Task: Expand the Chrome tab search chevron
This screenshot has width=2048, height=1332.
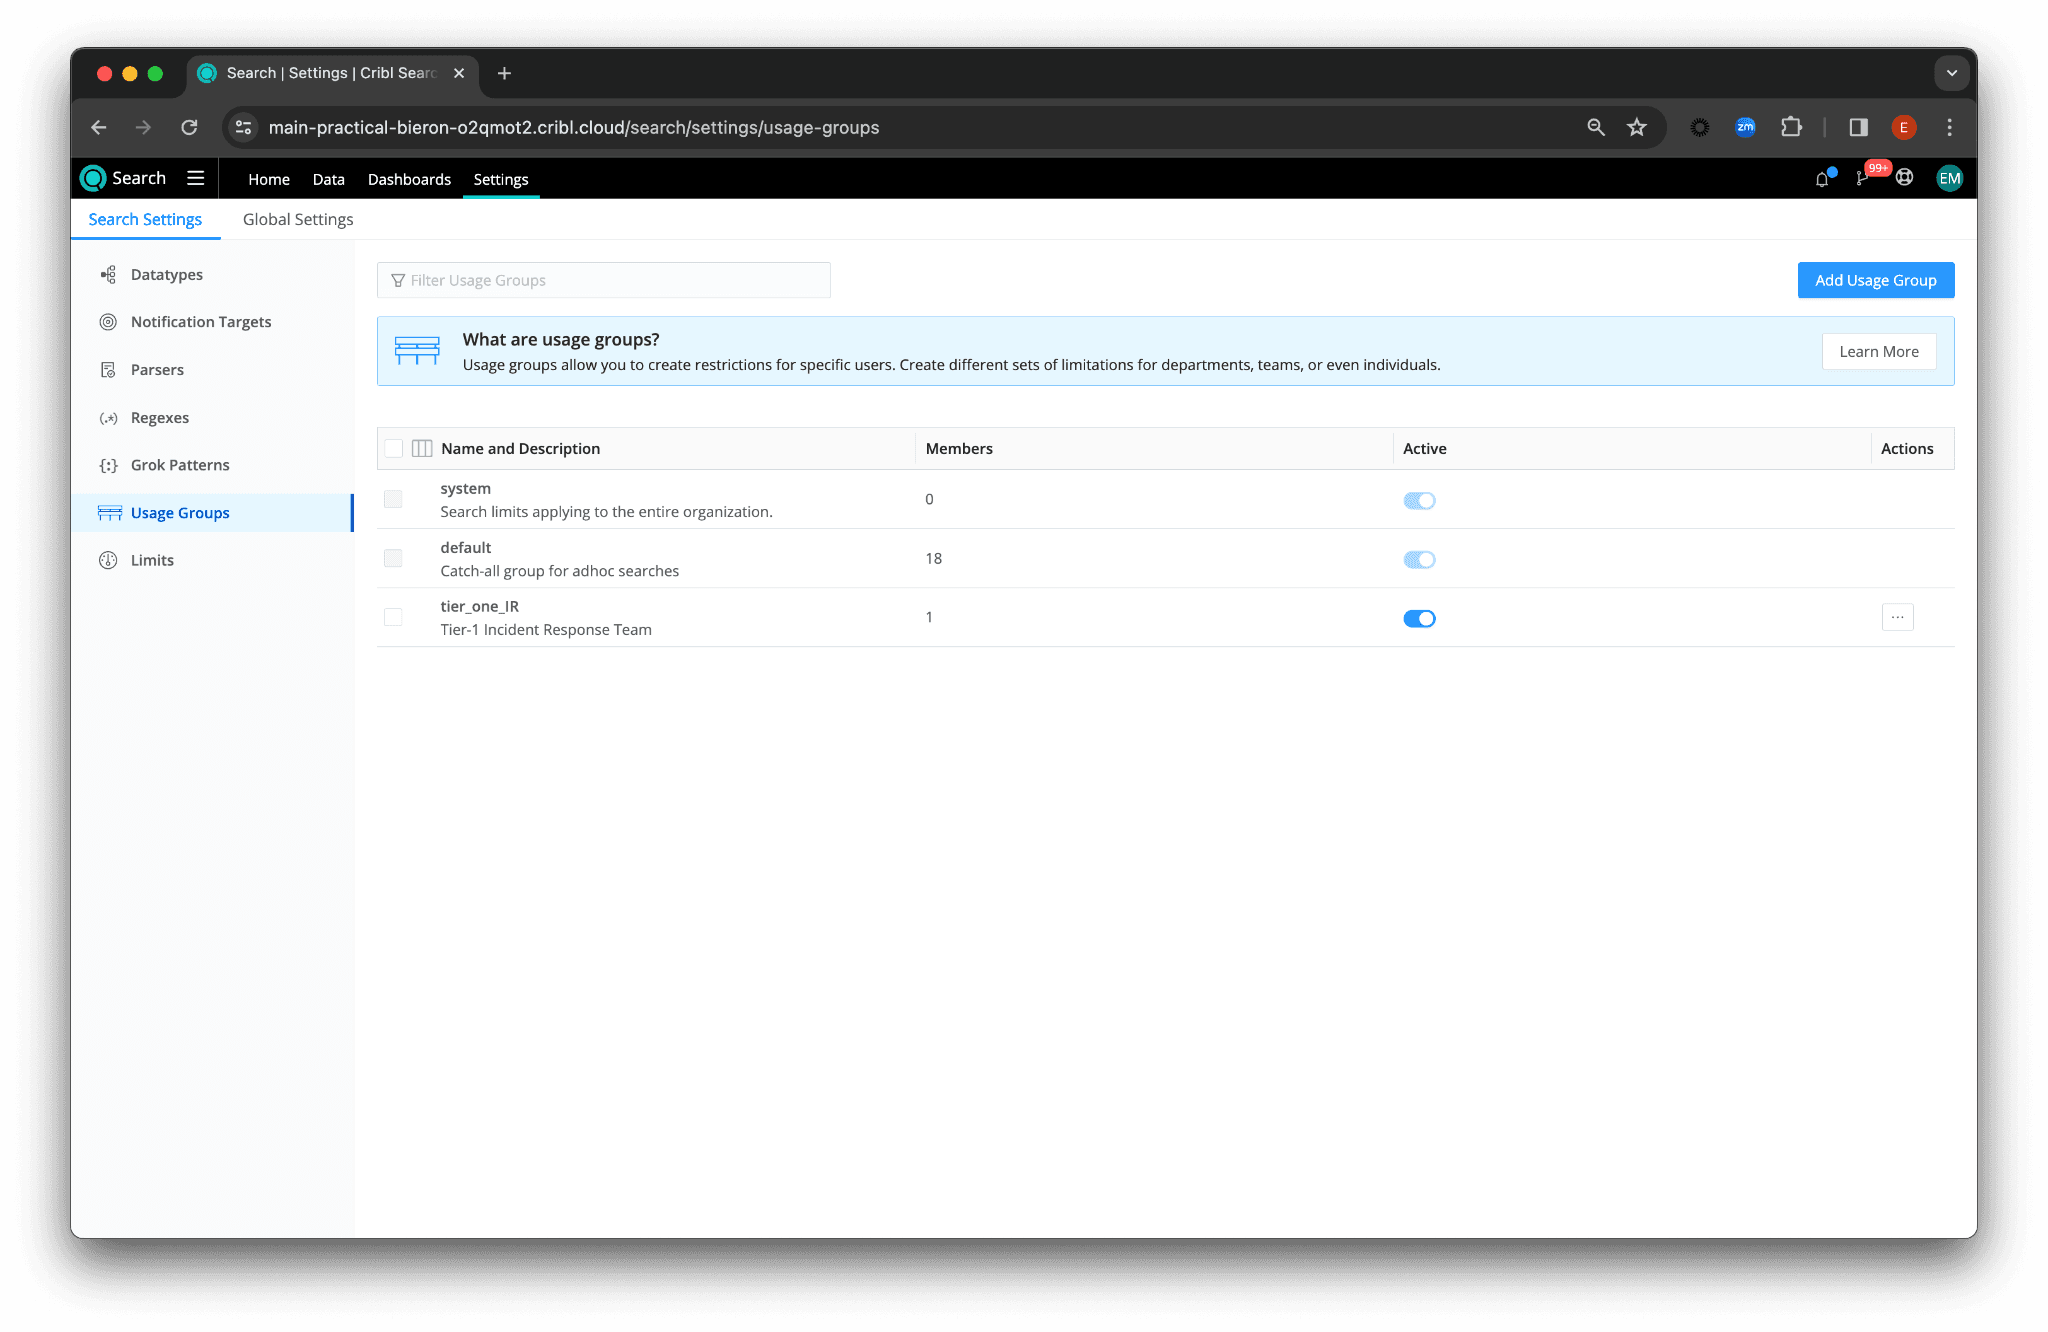Action: click(1951, 73)
